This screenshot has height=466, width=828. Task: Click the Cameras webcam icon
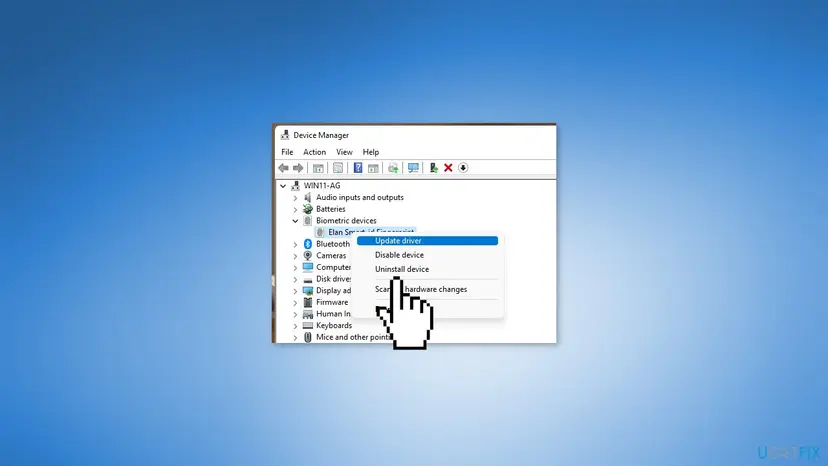[308, 256]
